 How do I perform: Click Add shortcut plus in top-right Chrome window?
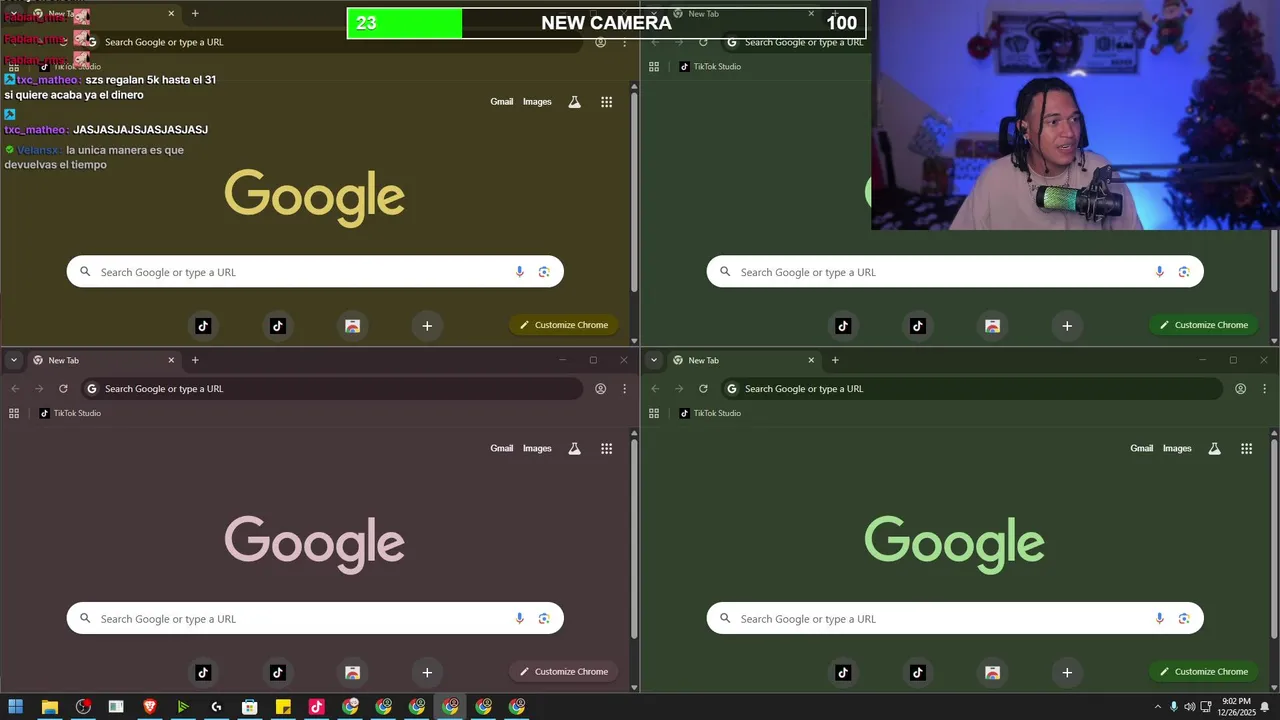click(x=1067, y=325)
